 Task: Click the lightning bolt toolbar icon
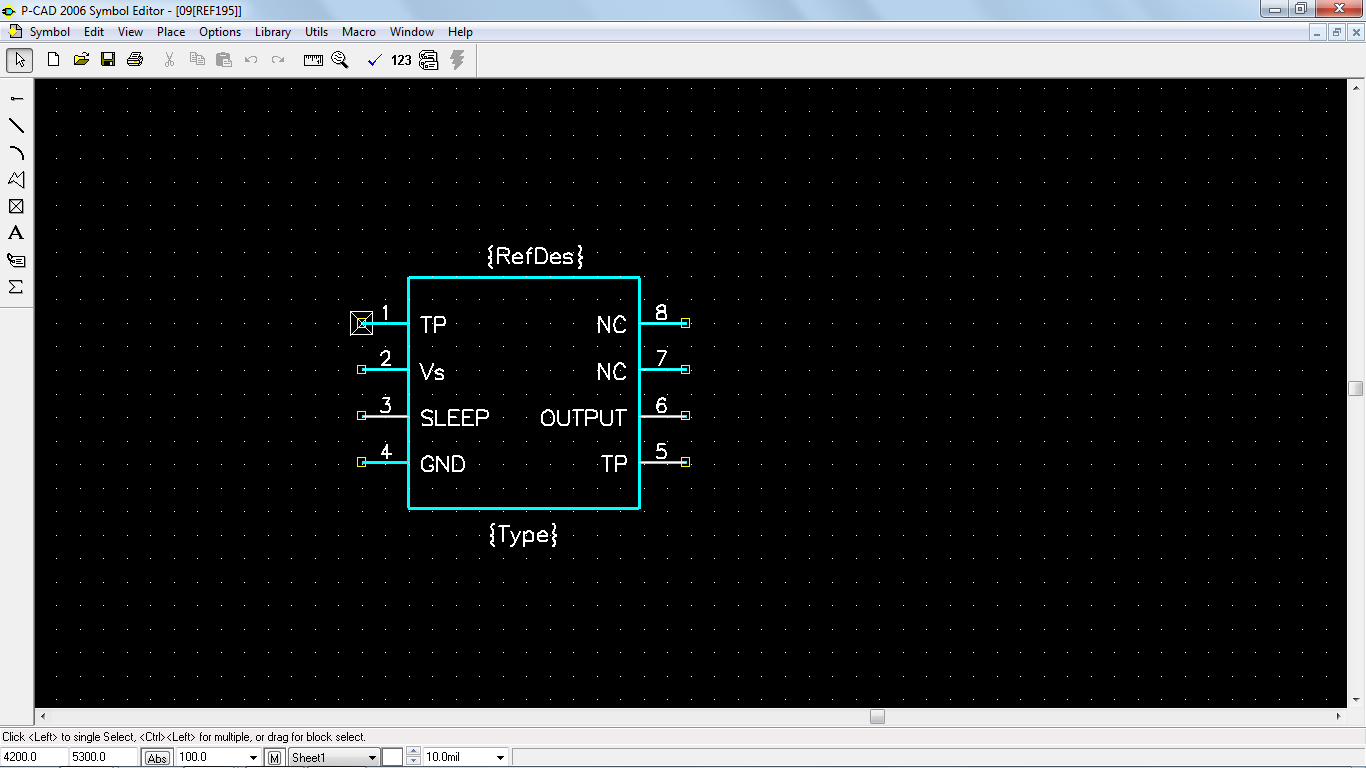(x=457, y=60)
